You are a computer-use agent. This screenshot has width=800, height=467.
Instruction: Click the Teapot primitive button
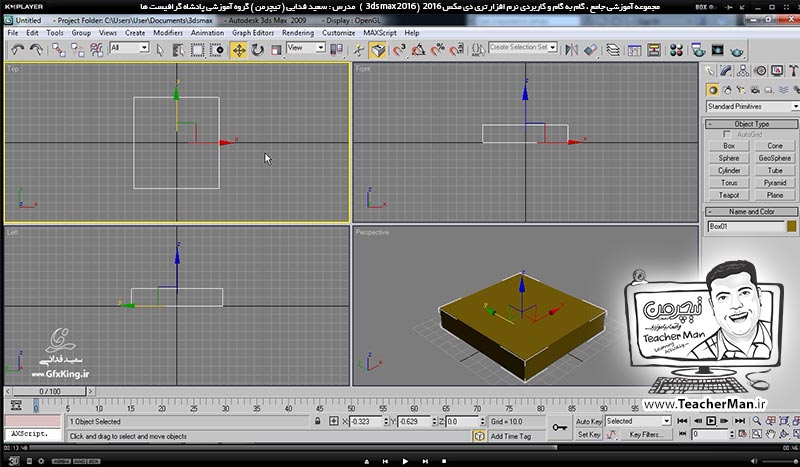click(x=729, y=195)
